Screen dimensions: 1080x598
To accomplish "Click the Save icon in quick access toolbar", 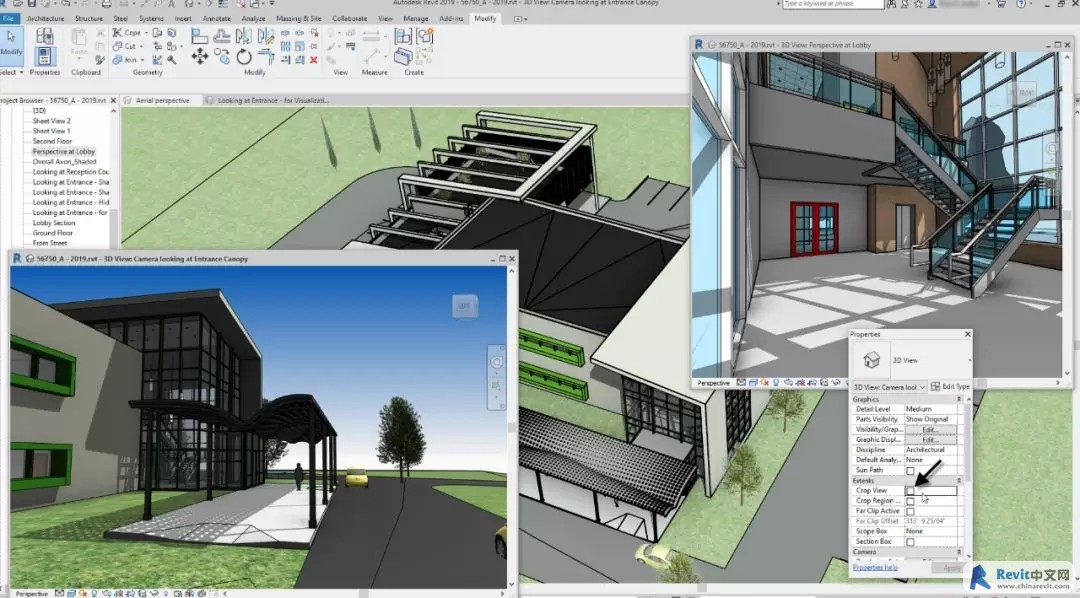I will coord(32,4).
